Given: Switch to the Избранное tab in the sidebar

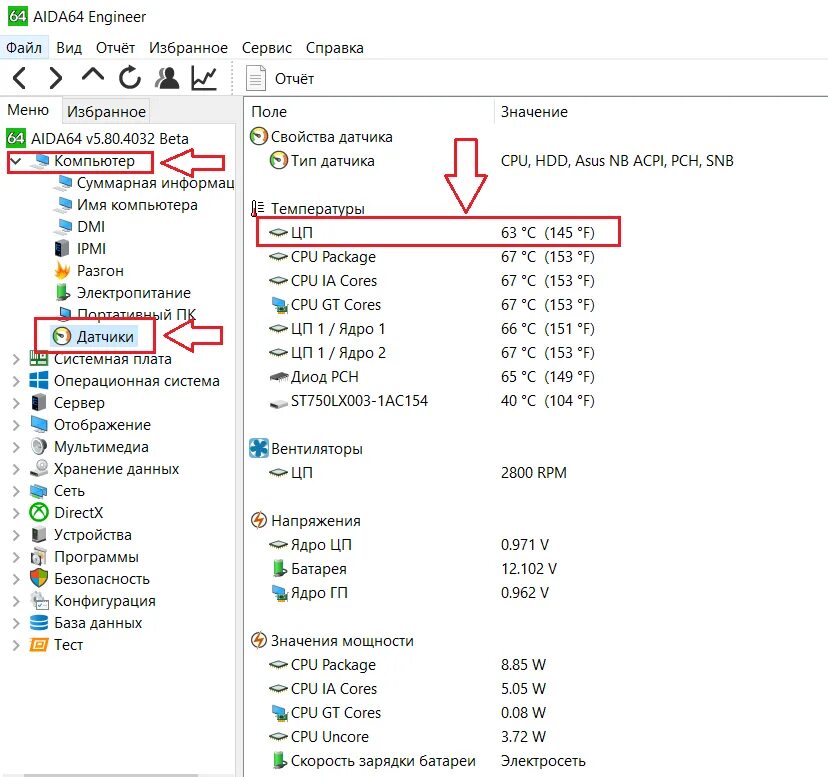Looking at the screenshot, I should [106, 111].
